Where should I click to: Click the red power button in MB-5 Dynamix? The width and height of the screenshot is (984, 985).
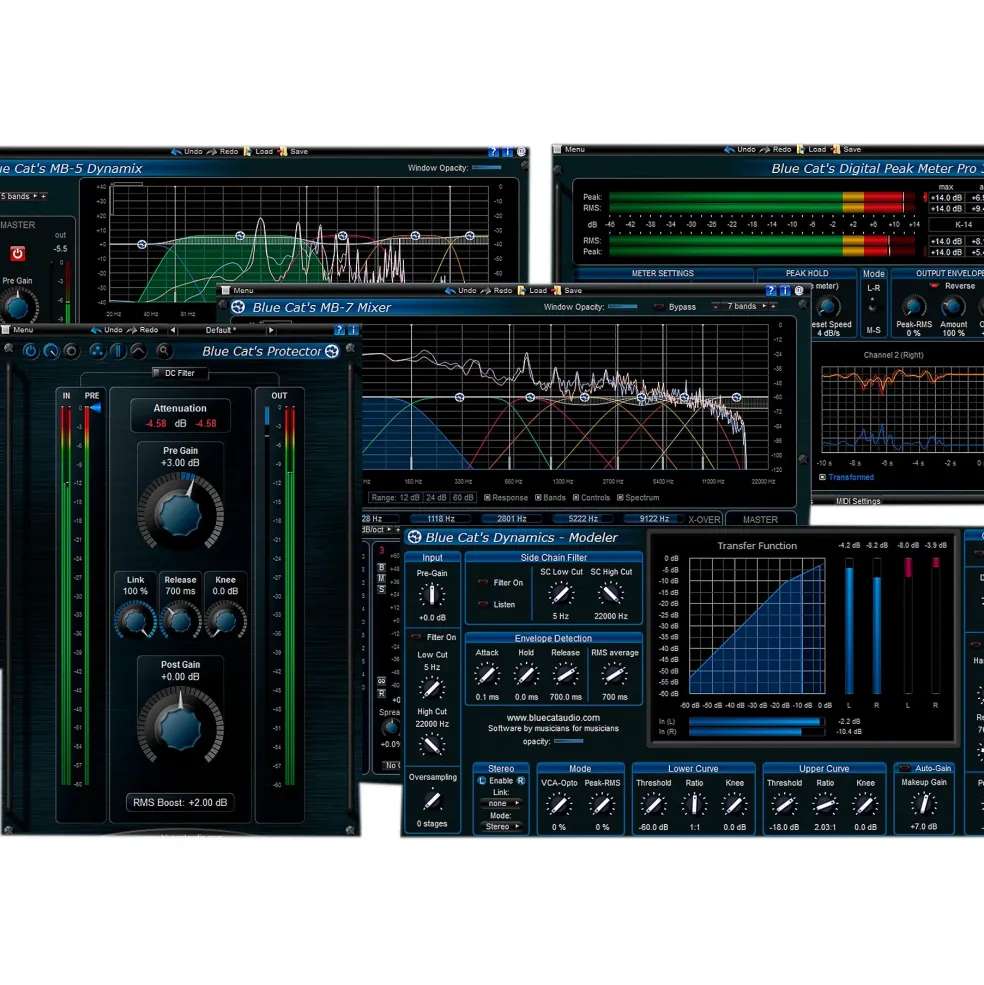(x=18, y=253)
